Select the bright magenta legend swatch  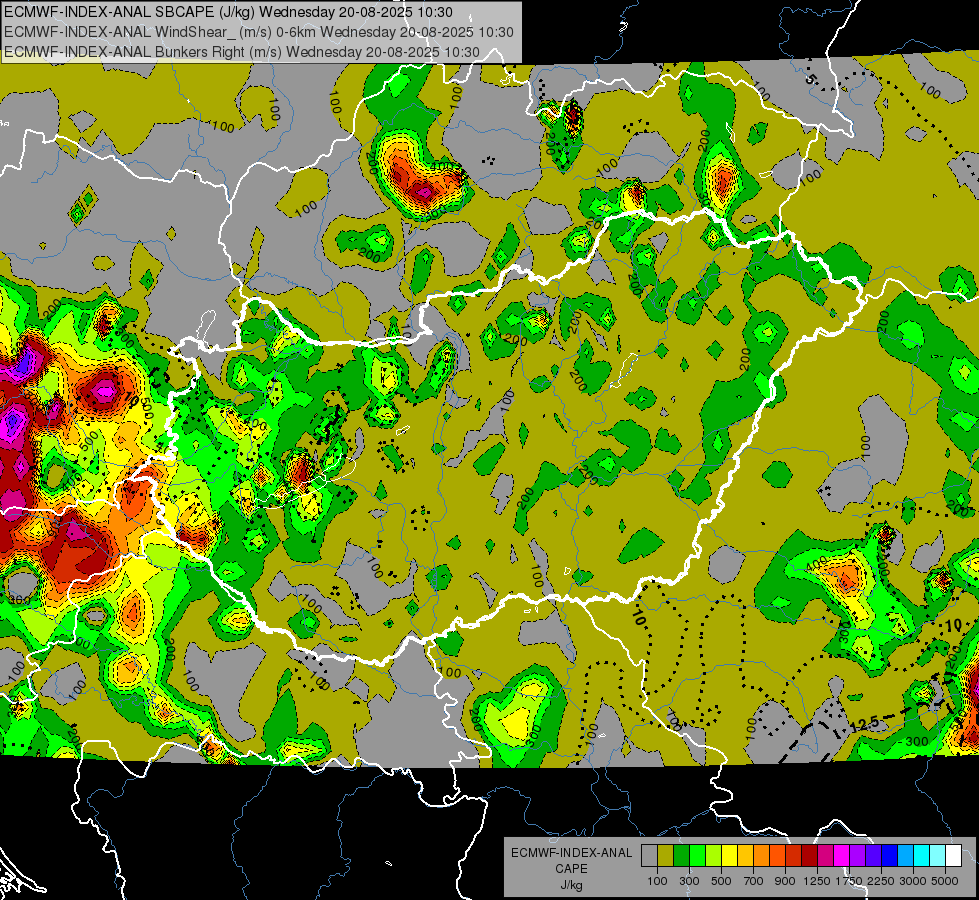[x=842, y=855]
